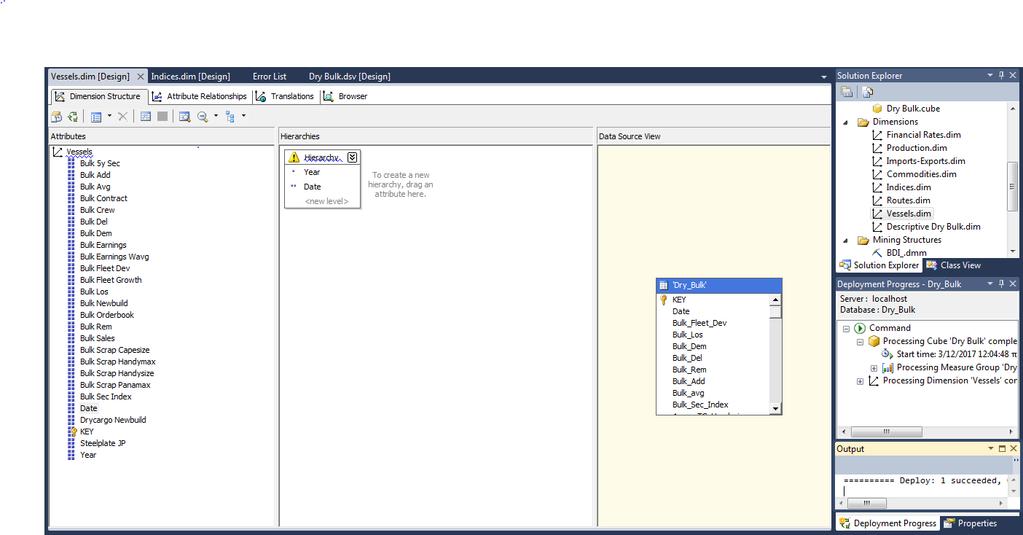Click the Process dimension toolbar icon
This screenshot has width=1023, height=535.
point(73,117)
